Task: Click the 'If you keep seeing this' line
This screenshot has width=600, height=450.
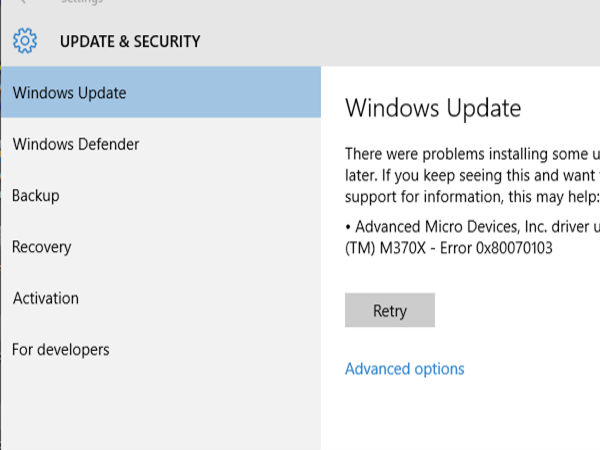Action: pos(470,174)
